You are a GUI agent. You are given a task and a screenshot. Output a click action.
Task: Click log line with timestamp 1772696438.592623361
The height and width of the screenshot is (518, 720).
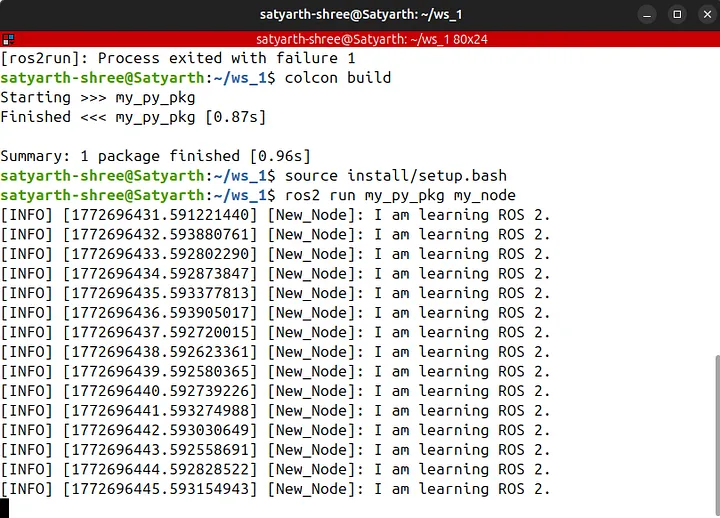pos(275,352)
